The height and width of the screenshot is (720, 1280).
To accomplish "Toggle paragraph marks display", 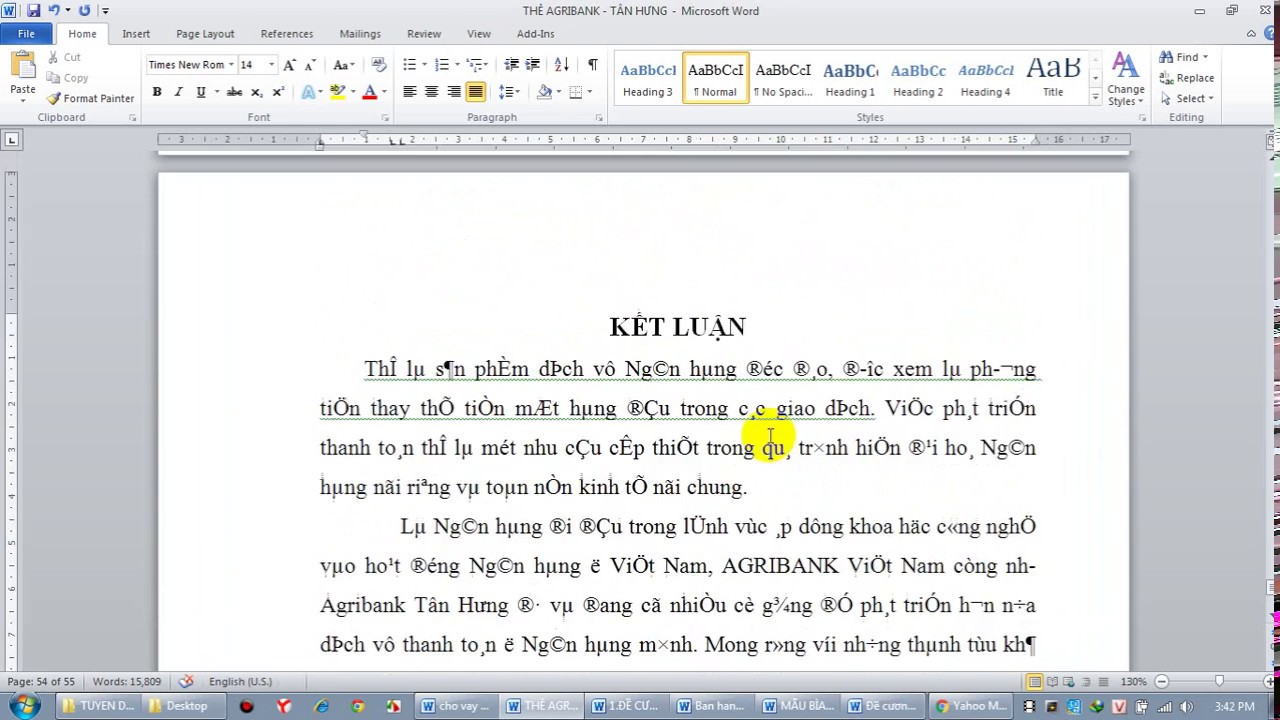I will point(592,64).
